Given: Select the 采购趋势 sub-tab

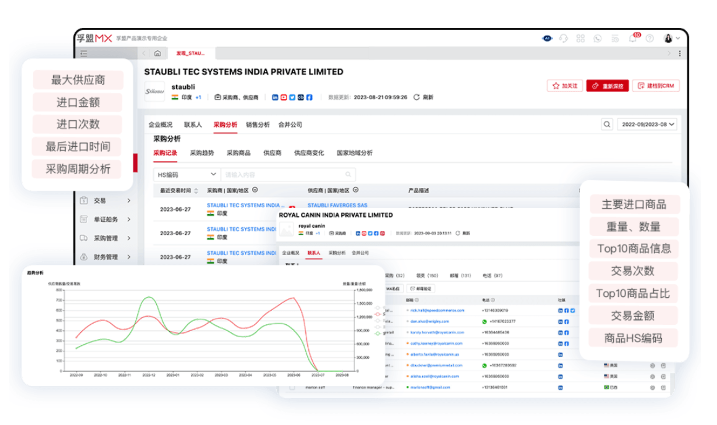Looking at the screenshot, I should (x=203, y=153).
